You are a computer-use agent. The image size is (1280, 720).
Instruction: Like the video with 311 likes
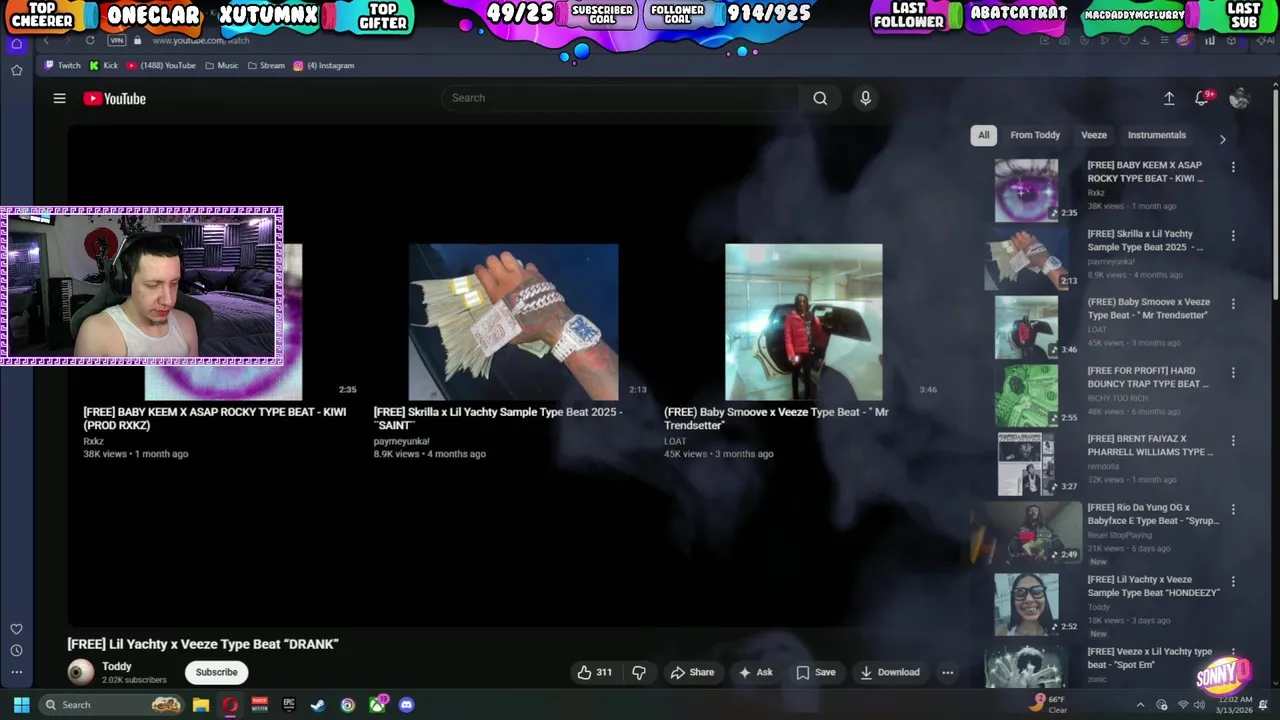coord(594,672)
